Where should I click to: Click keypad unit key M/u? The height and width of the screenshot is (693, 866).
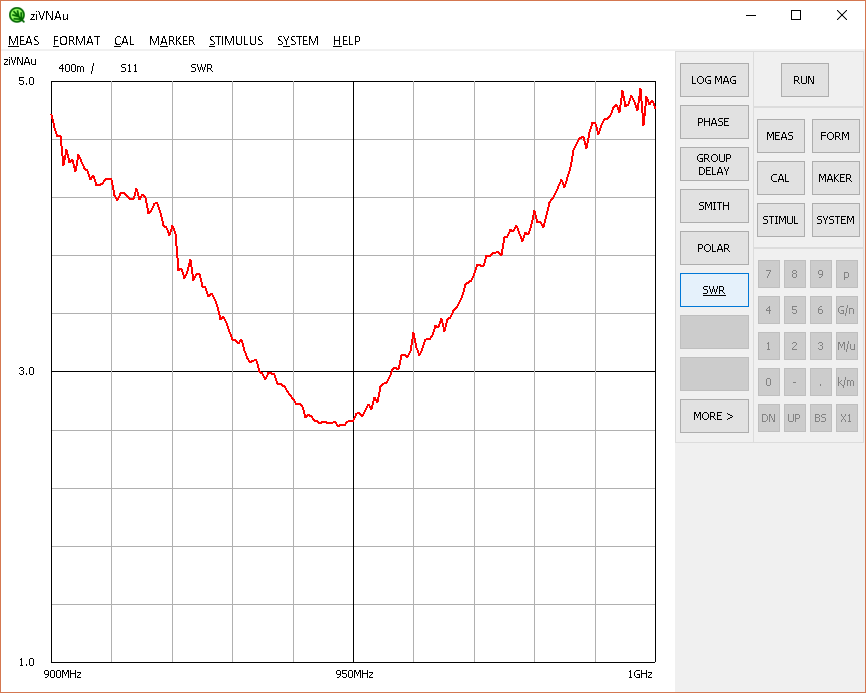tap(847, 346)
